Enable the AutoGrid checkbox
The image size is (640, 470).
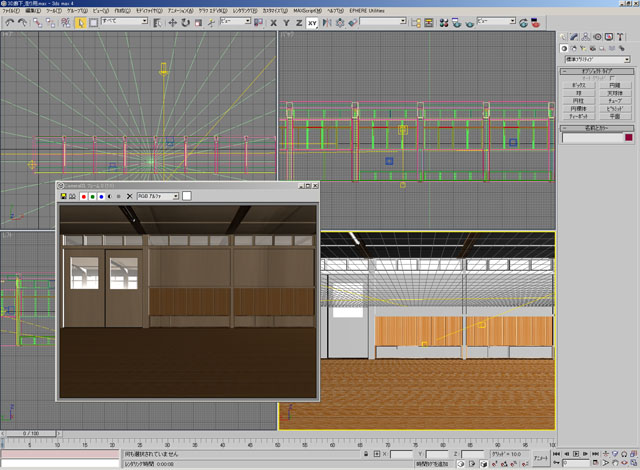(611, 78)
